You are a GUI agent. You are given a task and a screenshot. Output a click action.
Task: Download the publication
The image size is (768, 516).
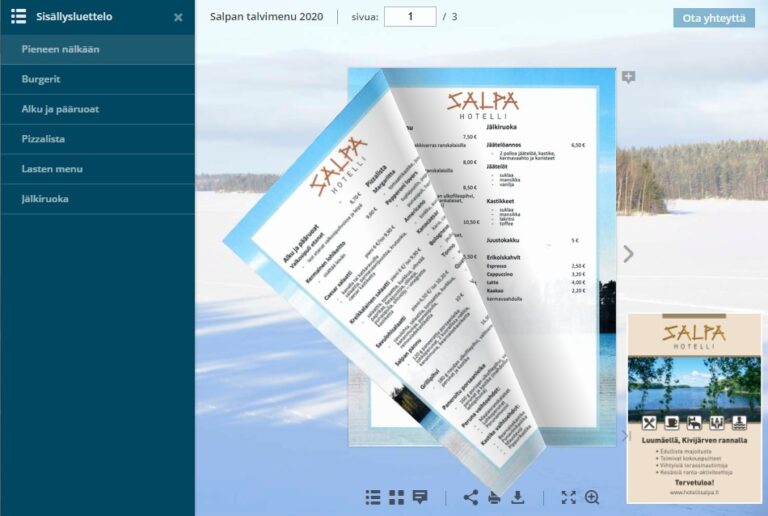pos(518,497)
